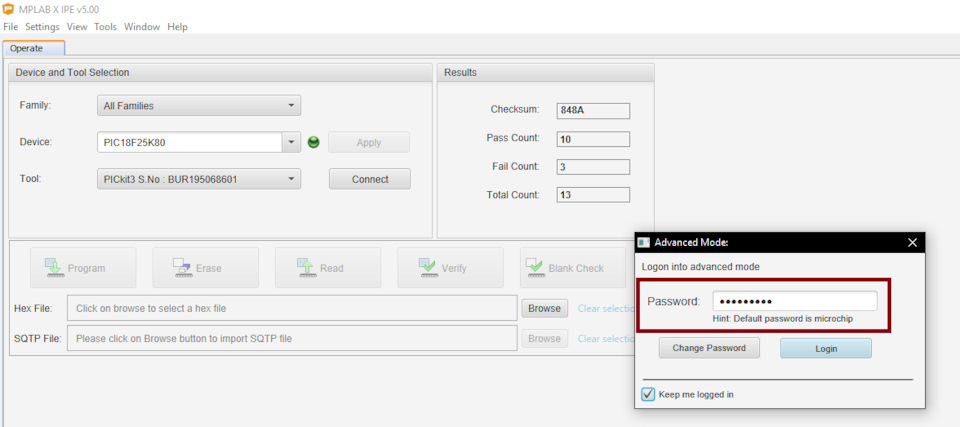Open the Family dropdown
The image size is (960, 427).
[x=199, y=105]
